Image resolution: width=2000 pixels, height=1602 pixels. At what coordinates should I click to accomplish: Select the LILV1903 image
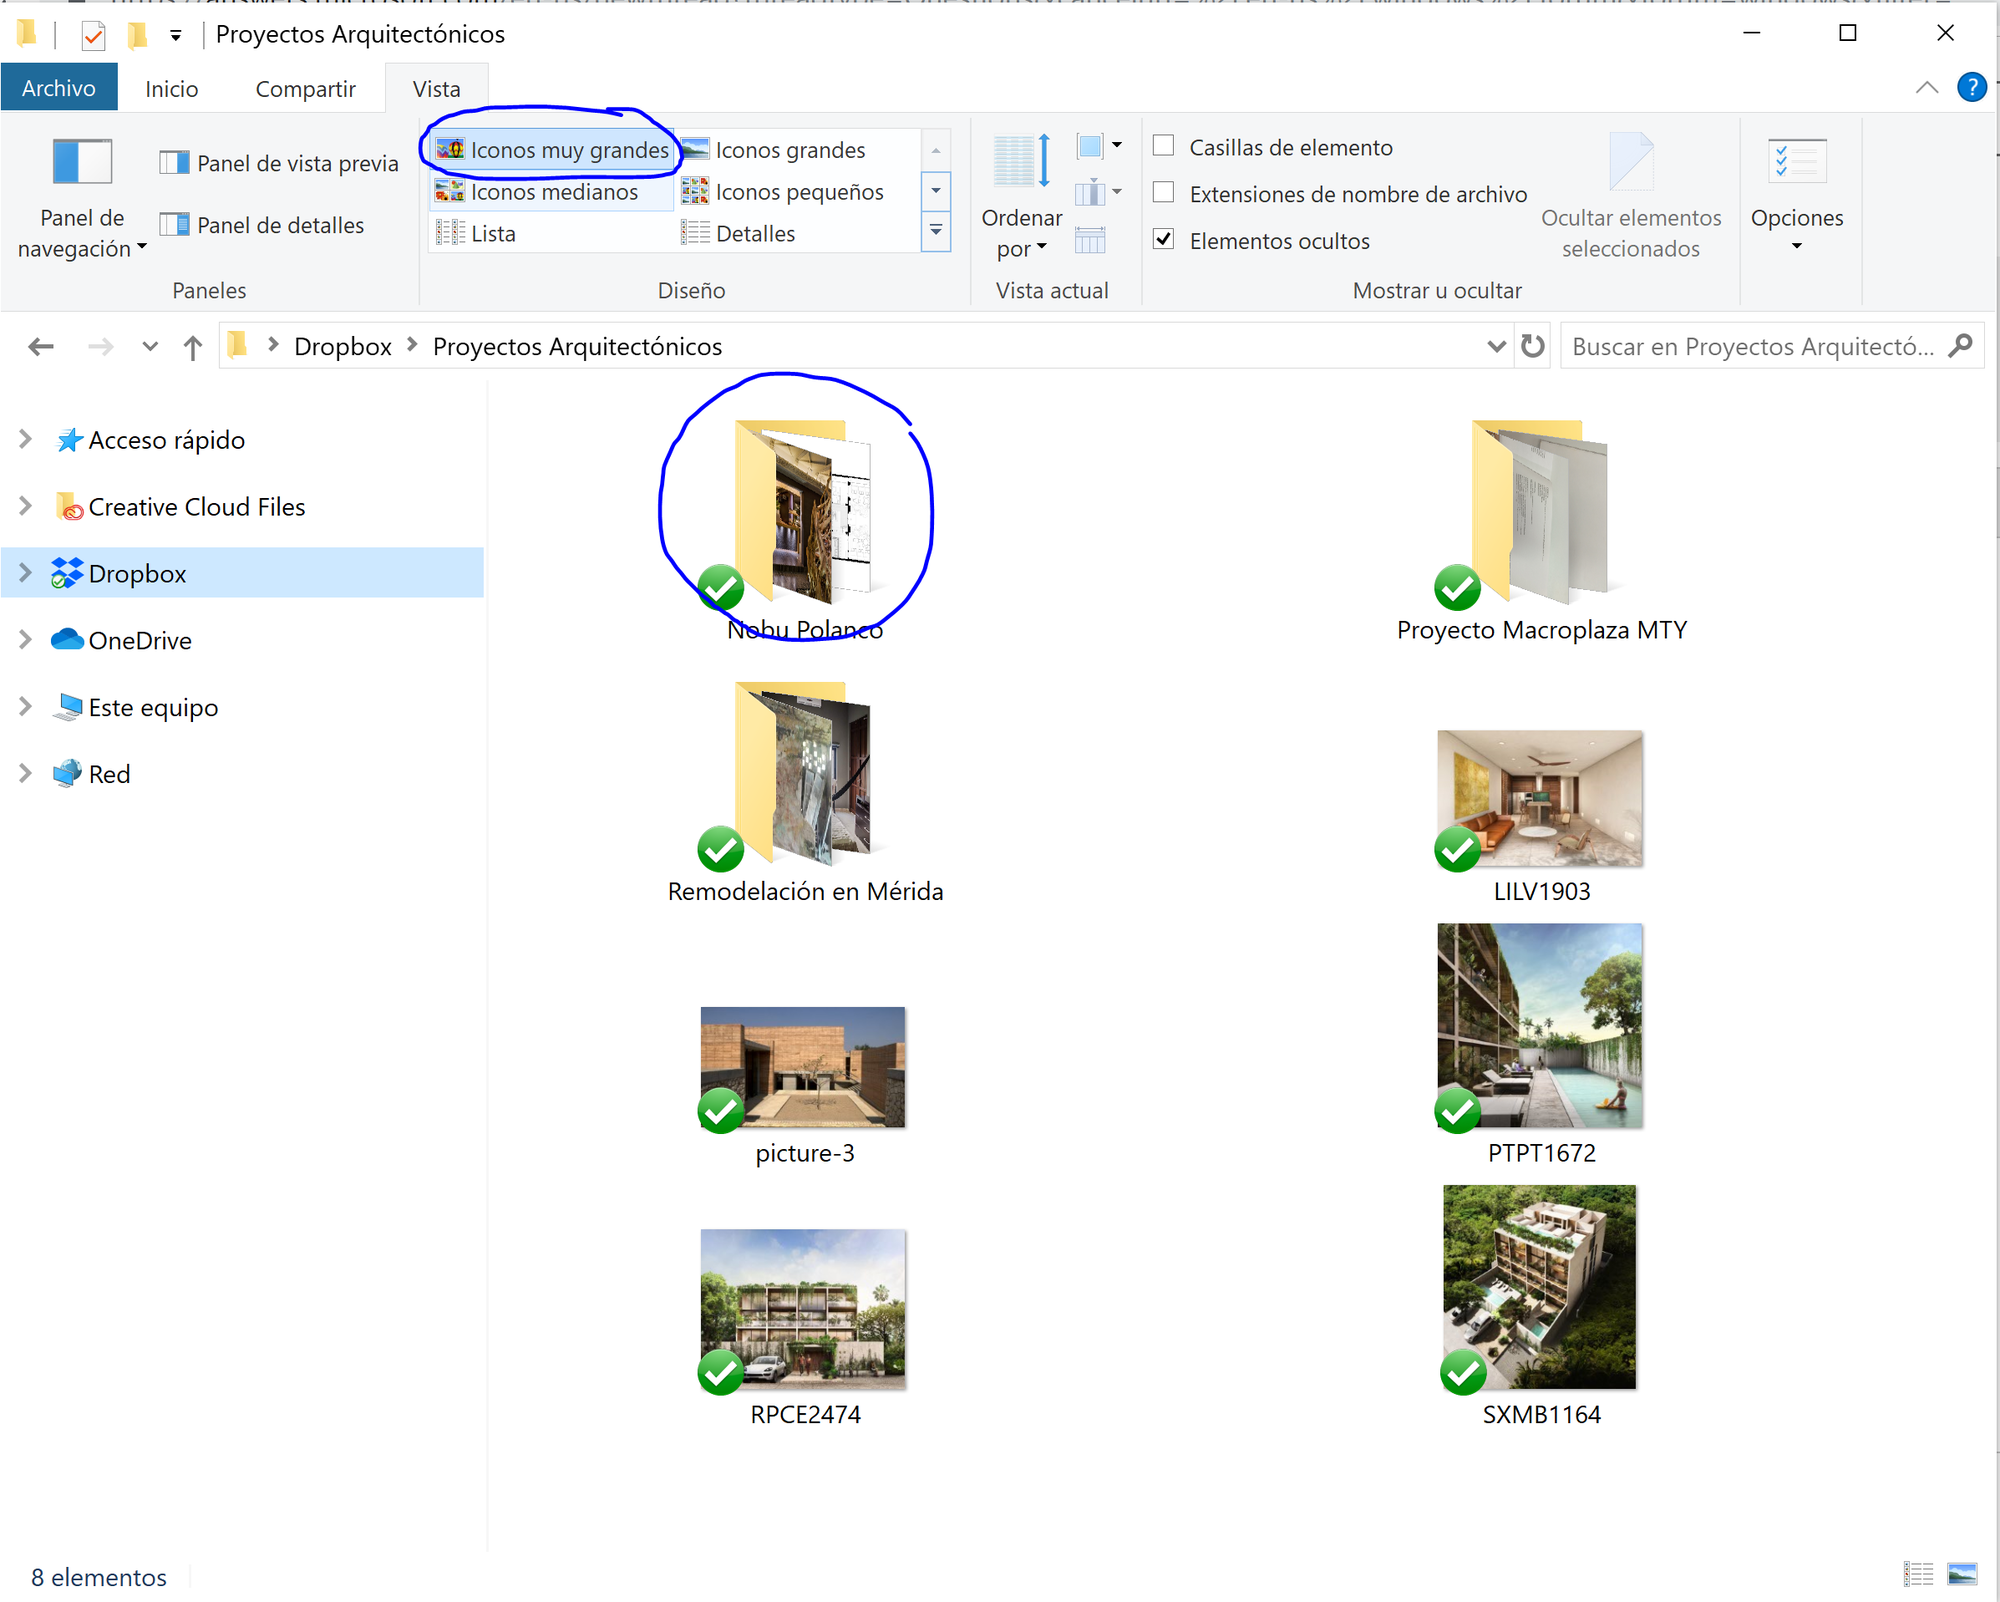pos(1540,816)
